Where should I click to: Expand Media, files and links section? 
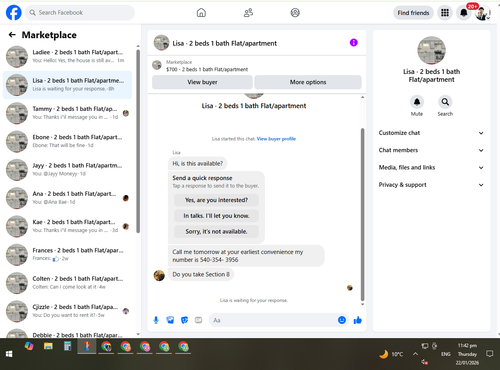coord(431,167)
